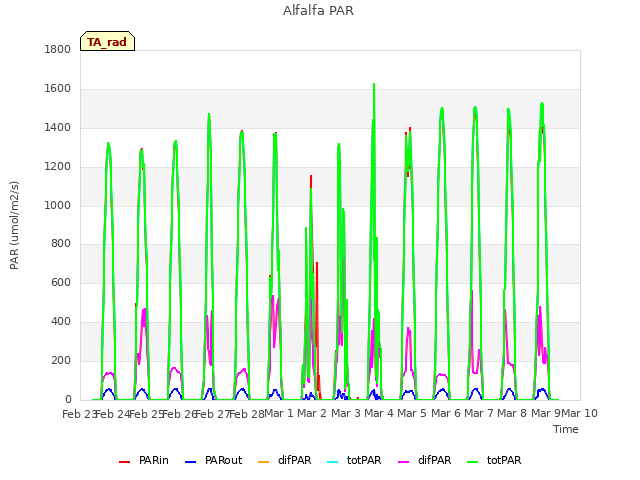Click the TA_rad annotation label
The width and height of the screenshot is (640, 480).
click(107, 41)
